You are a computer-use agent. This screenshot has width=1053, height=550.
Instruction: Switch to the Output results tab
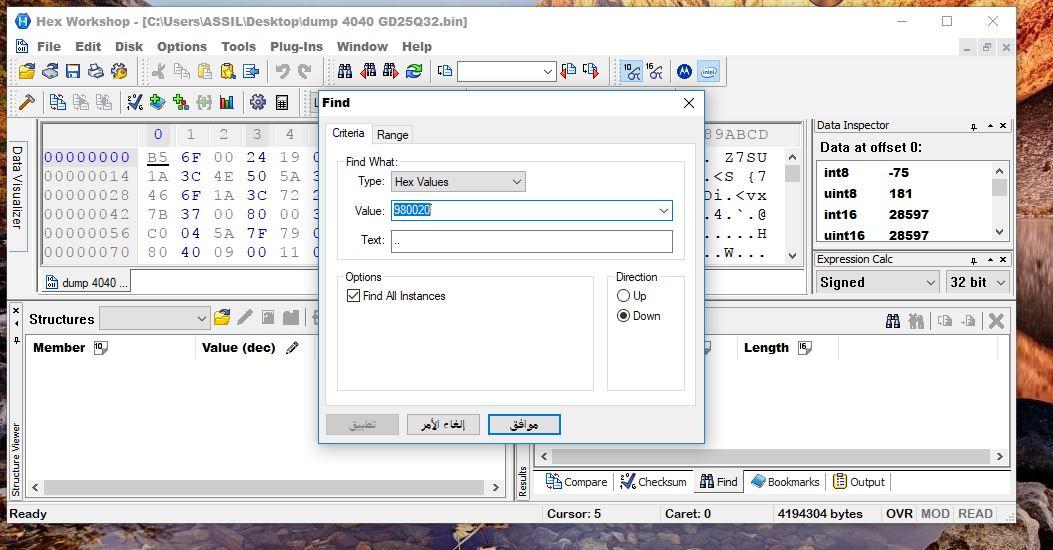(x=859, y=482)
